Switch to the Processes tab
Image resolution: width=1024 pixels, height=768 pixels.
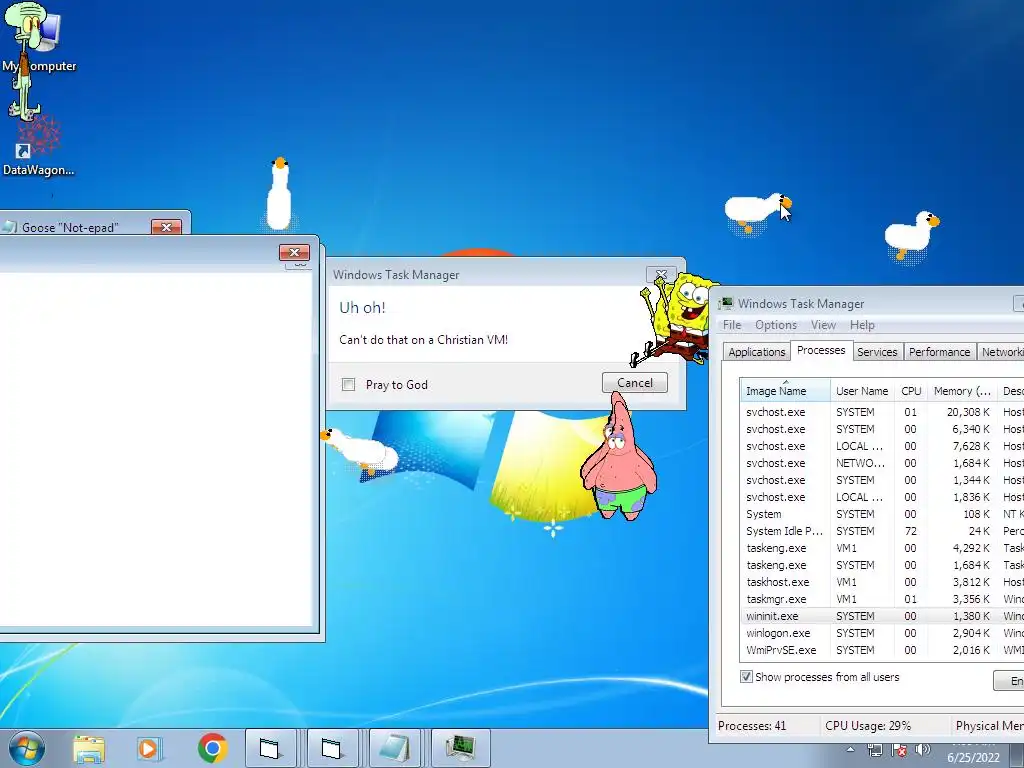coord(821,350)
